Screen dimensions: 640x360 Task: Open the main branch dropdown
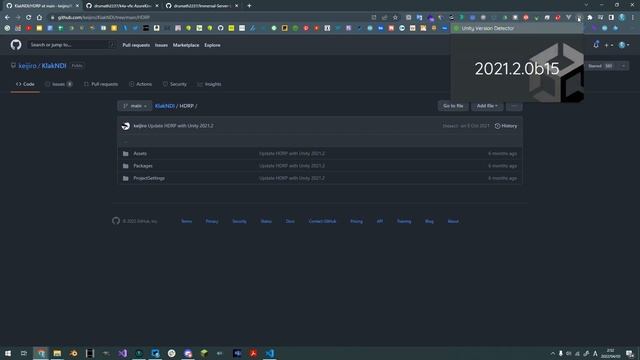point(135,106)
